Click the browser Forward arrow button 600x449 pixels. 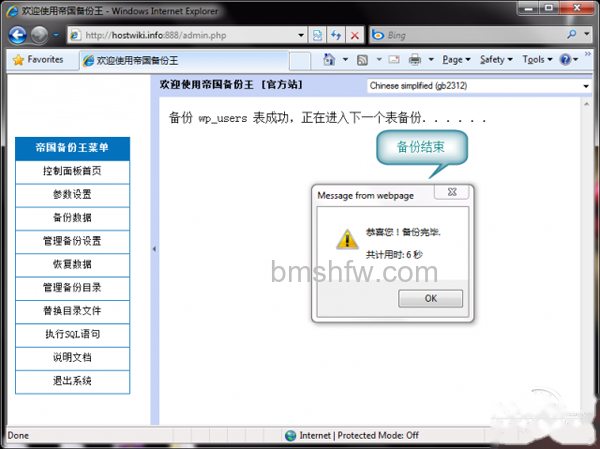pos(39,35)
